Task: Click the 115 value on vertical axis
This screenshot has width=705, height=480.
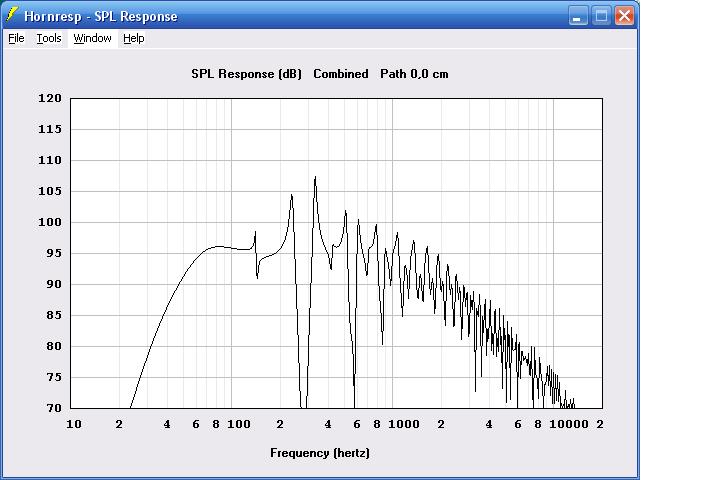Action: (x=50, y=129)
